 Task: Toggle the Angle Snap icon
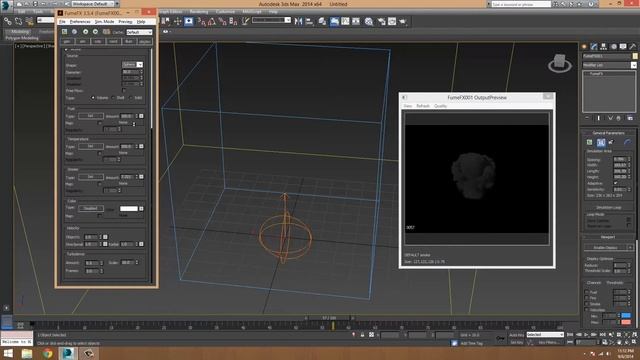212,21
